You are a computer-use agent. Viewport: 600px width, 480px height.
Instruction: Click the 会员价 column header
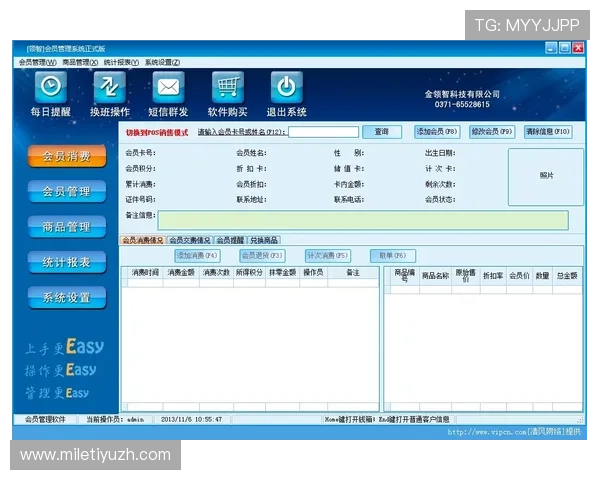point(519,276)
